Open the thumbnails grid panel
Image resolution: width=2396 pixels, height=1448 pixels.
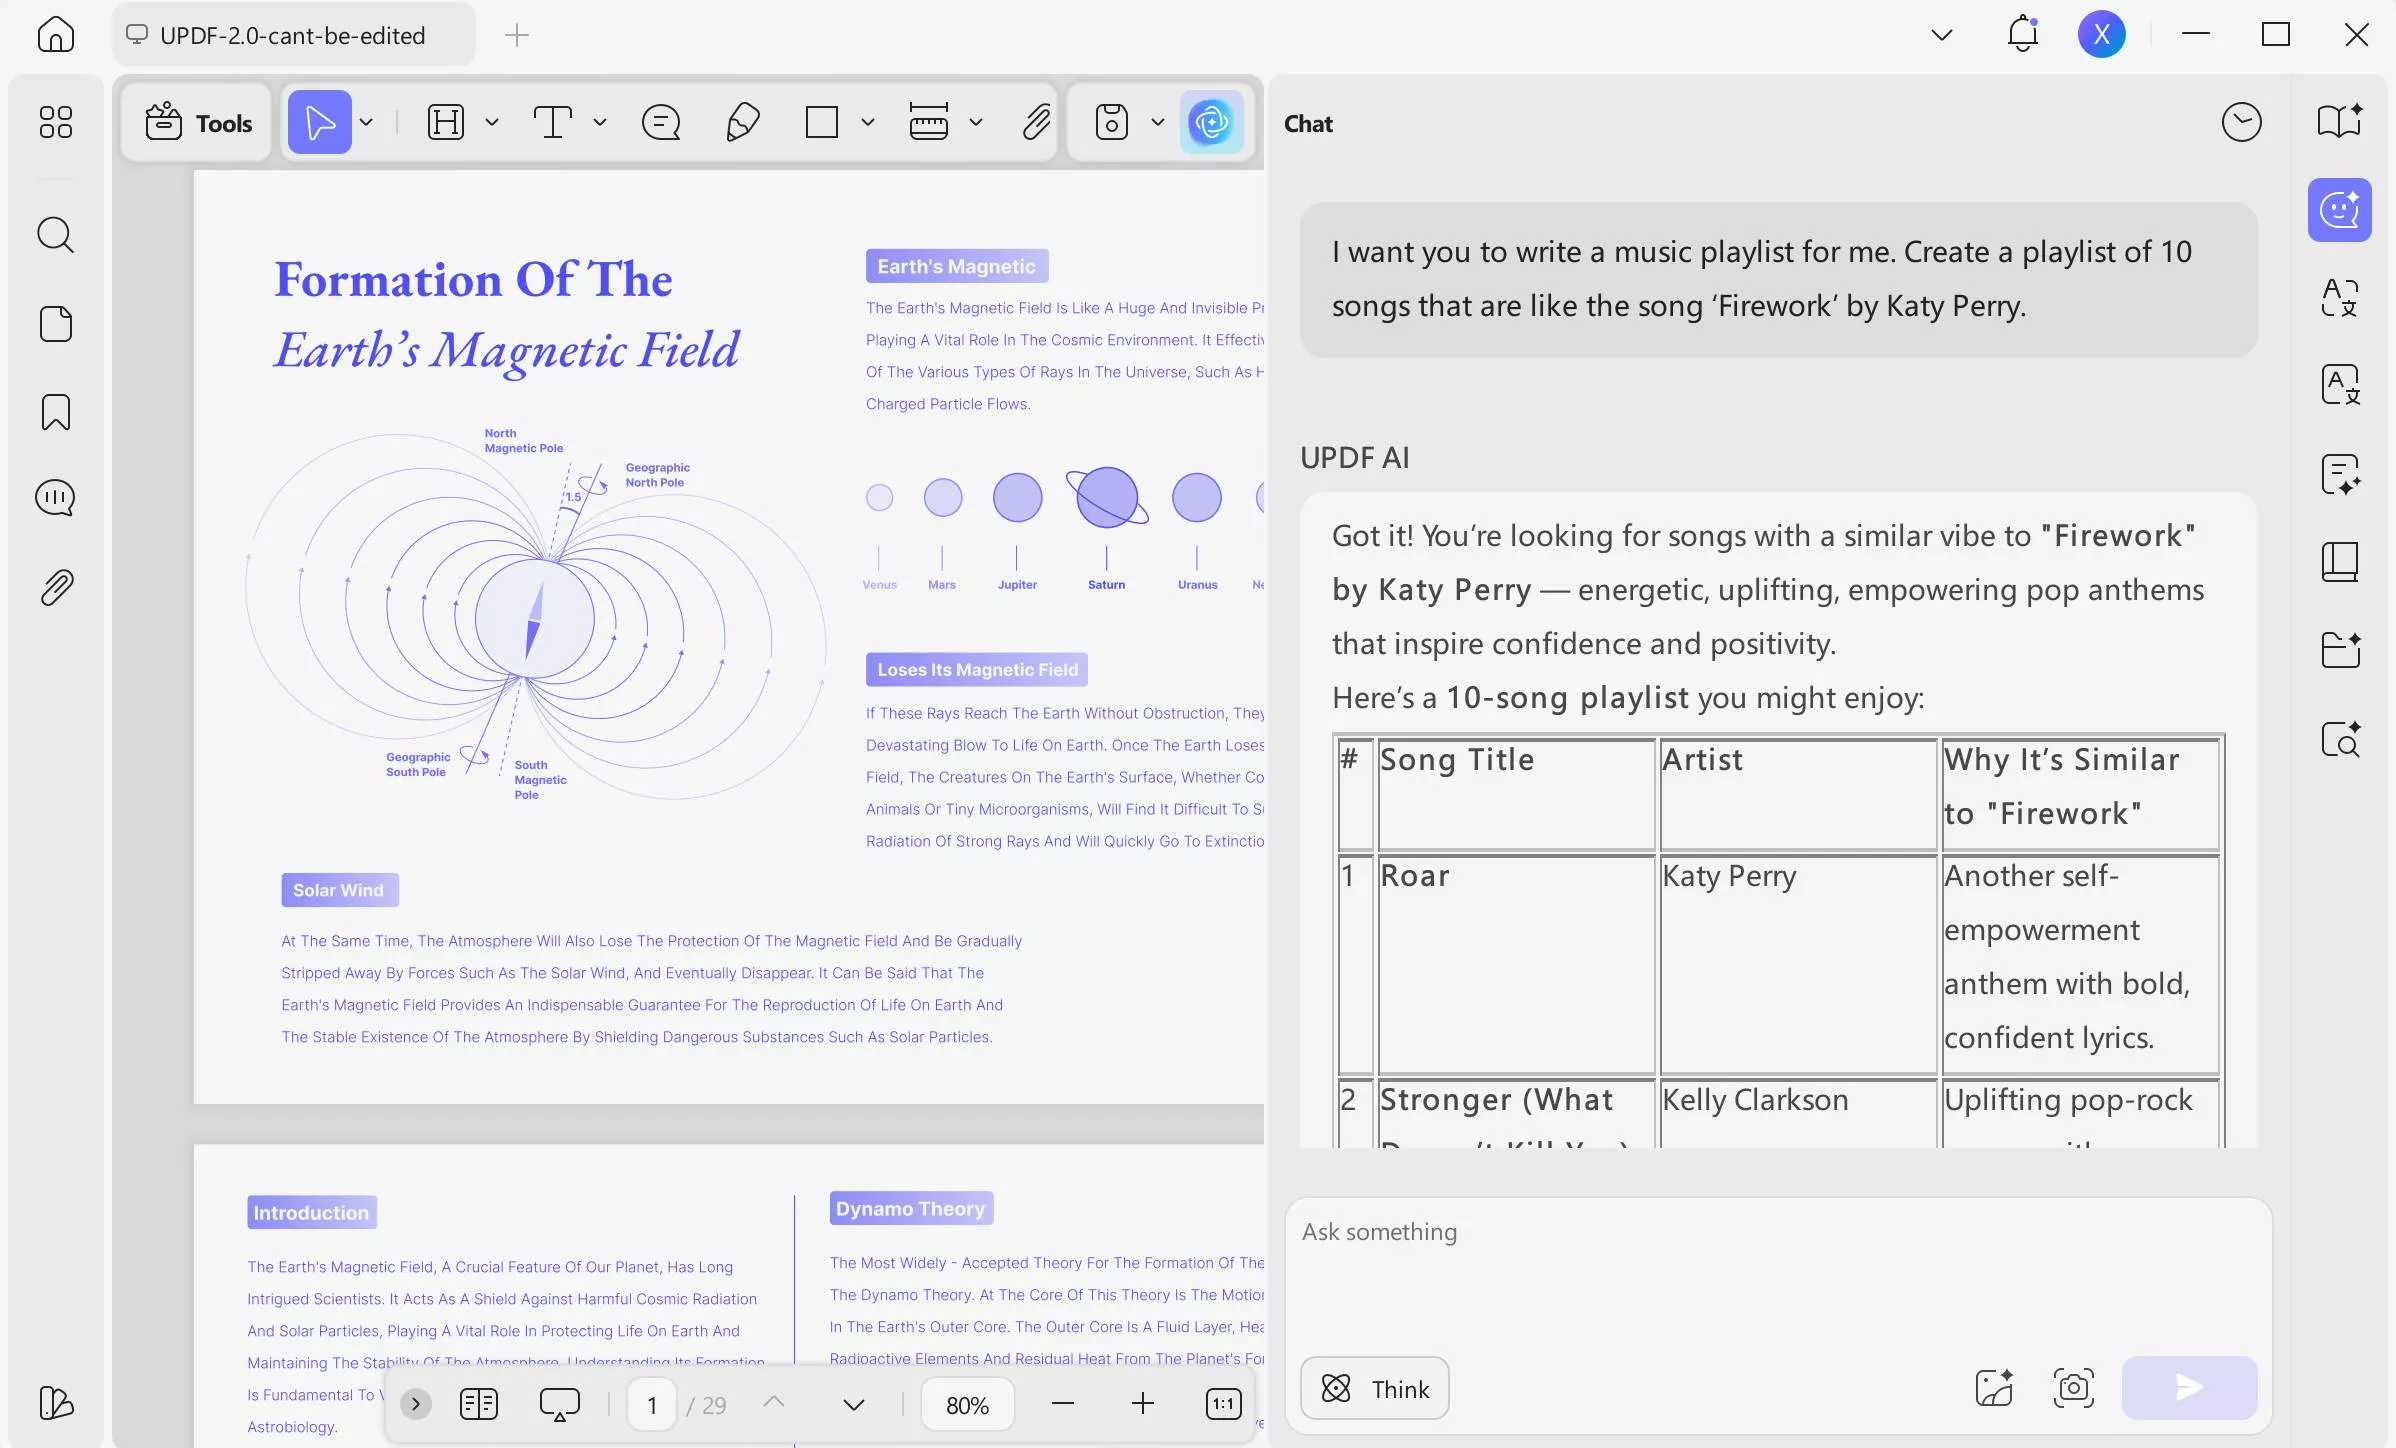tap(55, 122)
